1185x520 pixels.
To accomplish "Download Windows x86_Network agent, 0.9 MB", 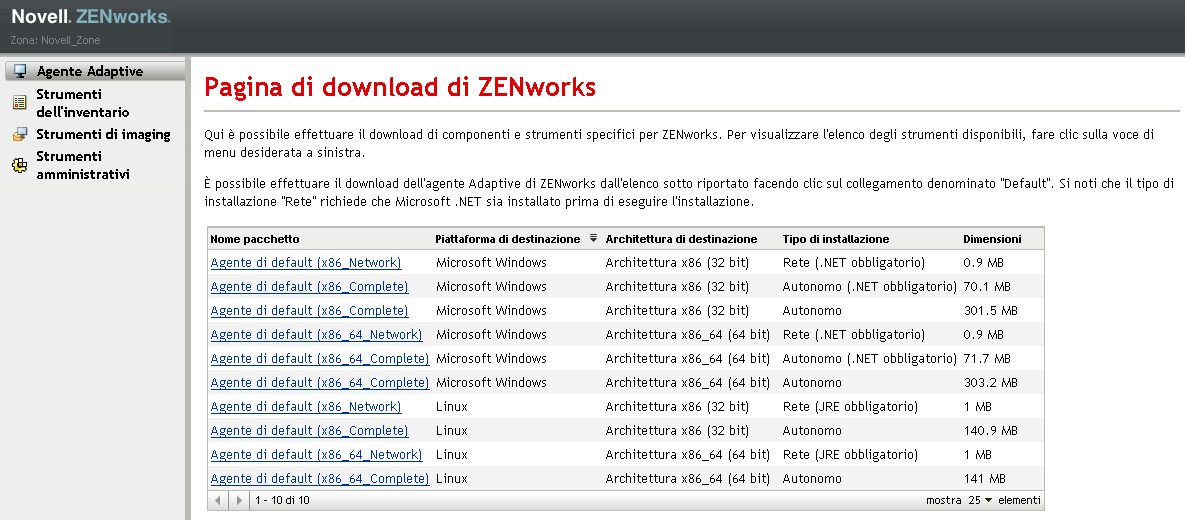I will tap(306, 263).
